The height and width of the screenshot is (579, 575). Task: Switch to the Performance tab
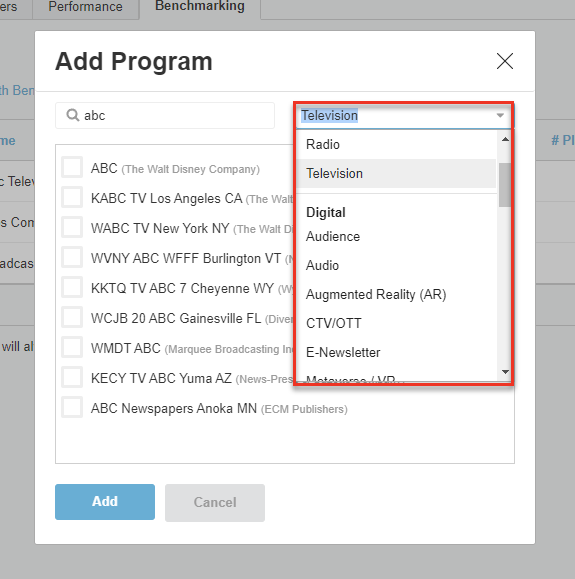(x=85, y=7)
